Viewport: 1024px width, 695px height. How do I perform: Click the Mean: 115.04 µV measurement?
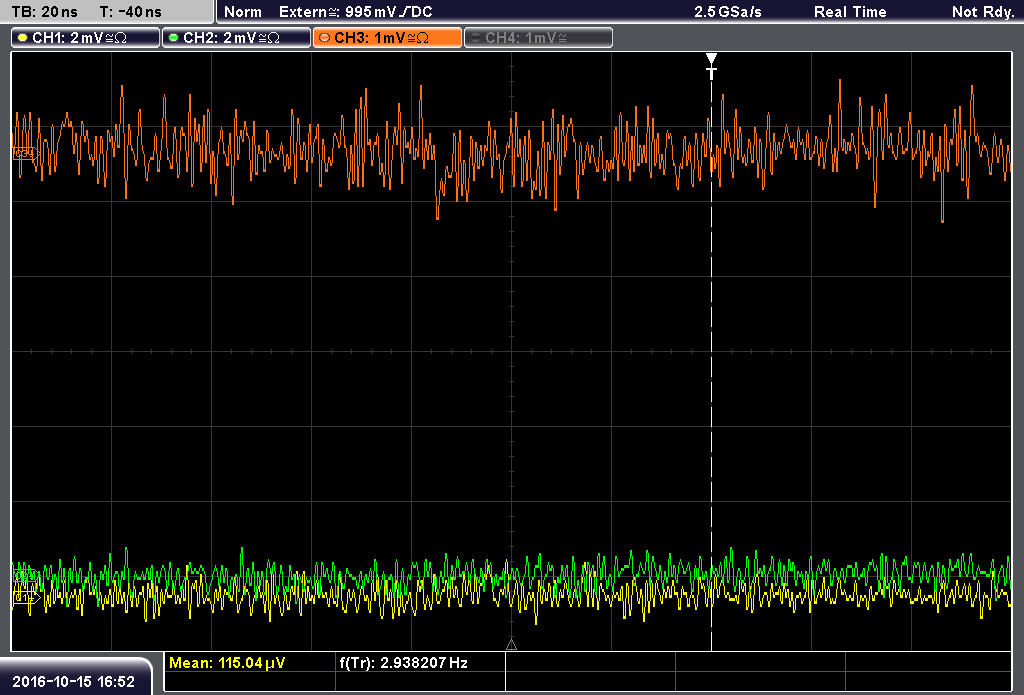[x=227, y=663]
